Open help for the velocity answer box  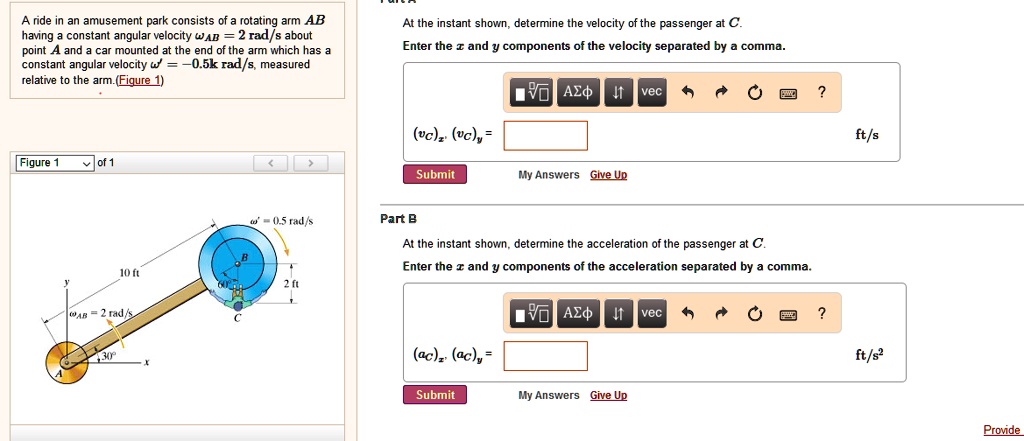(821, 93)
